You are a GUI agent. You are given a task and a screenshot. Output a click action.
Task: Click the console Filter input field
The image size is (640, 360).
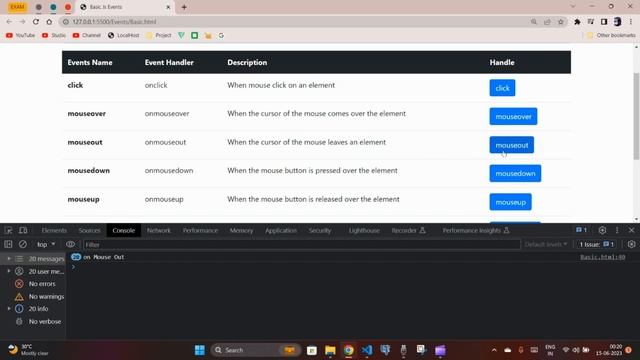pyautogui.click(x=302, y=244)
